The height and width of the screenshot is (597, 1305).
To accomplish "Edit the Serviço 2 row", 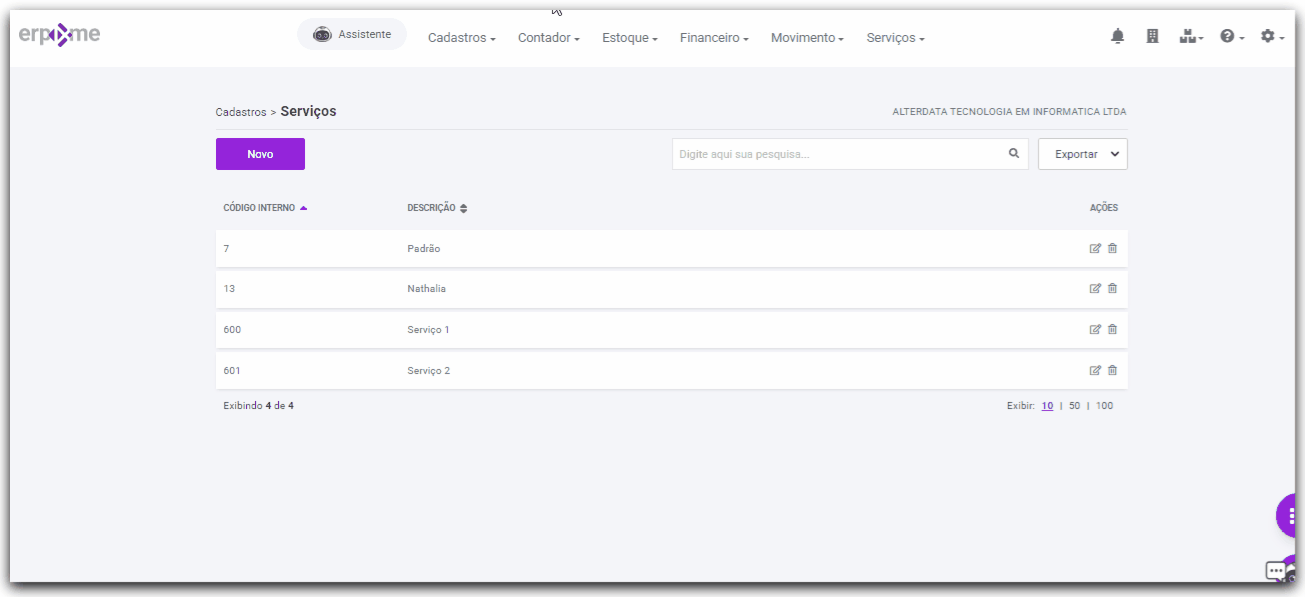I will [x=1095, y=370].
